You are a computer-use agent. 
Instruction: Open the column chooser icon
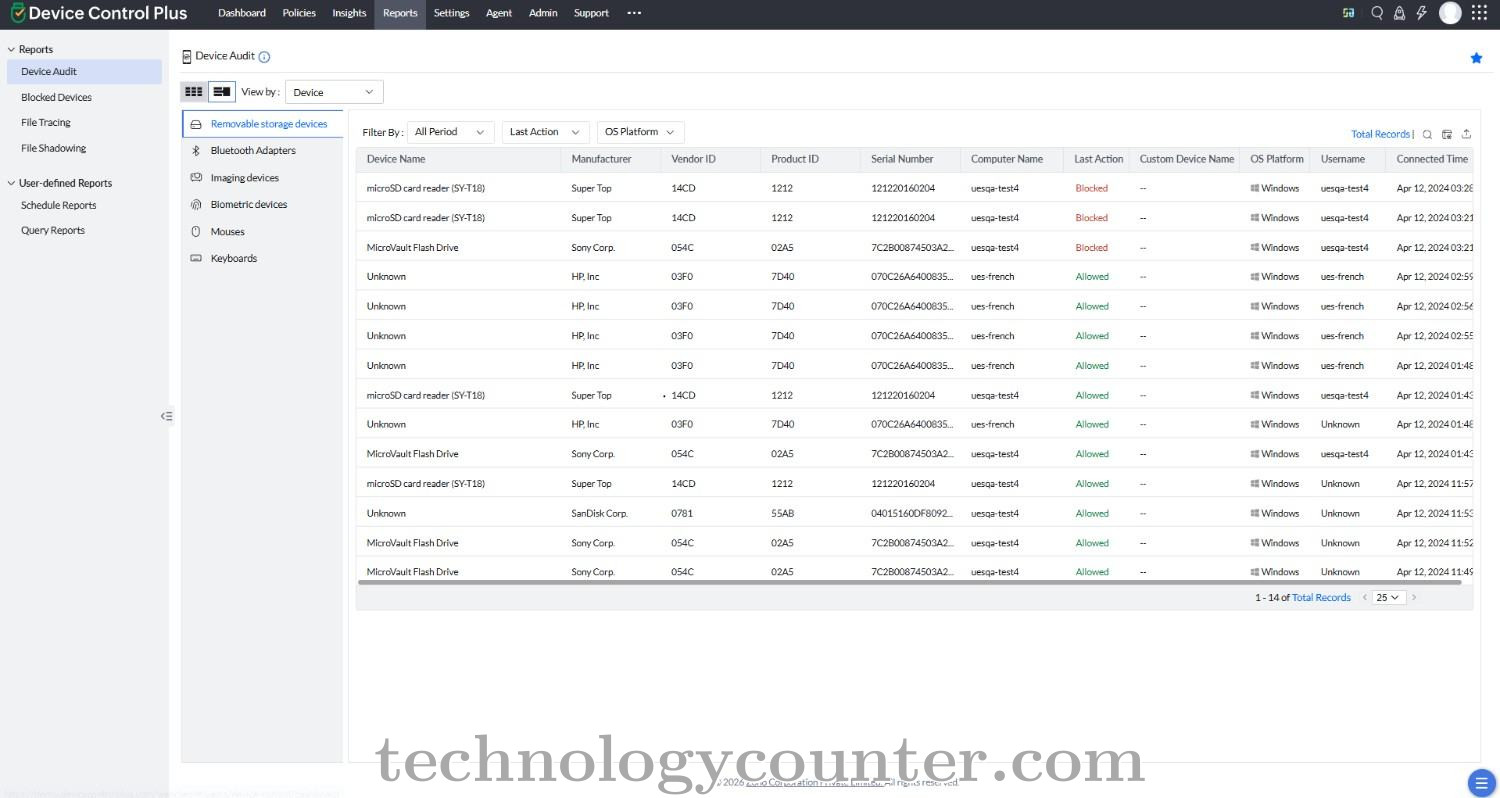point(1447,134)
